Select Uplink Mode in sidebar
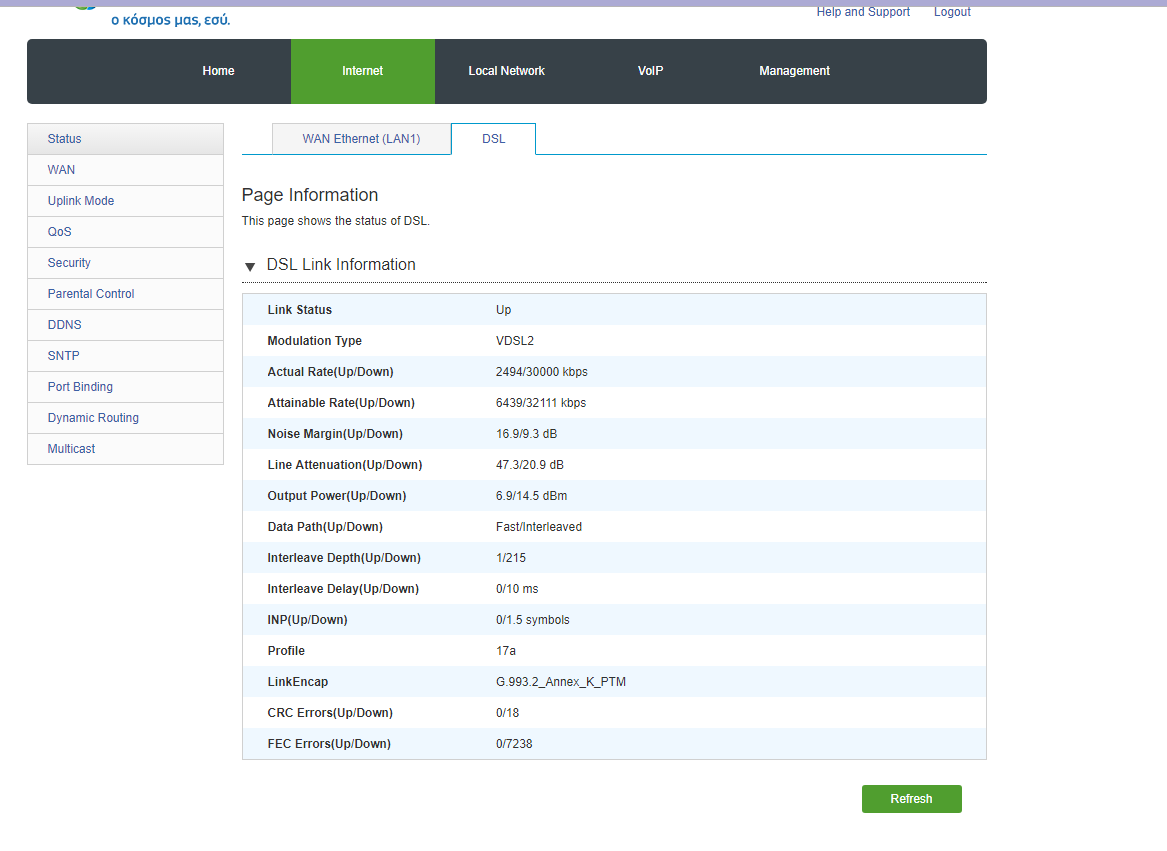Screen dimensions: 1167x851 tap(81, 201)
